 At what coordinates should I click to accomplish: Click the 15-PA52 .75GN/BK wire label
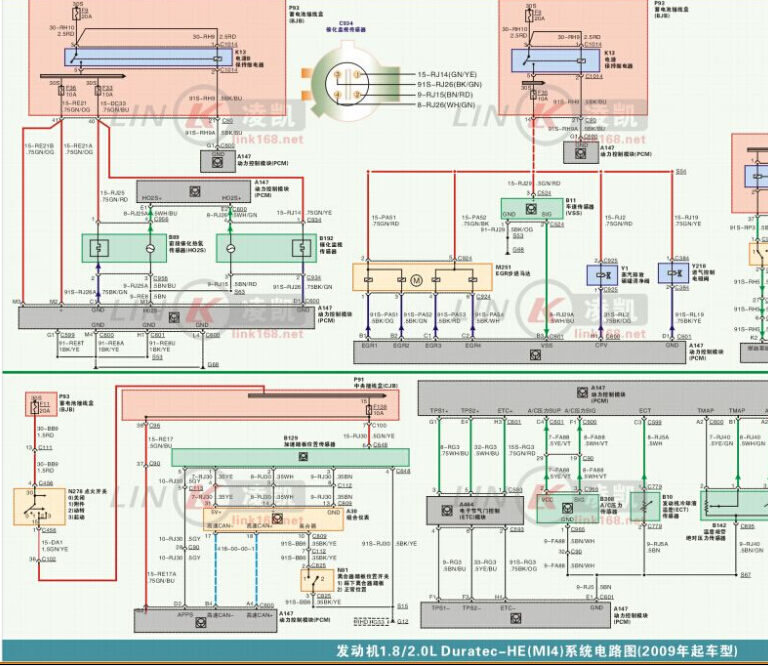475,220
